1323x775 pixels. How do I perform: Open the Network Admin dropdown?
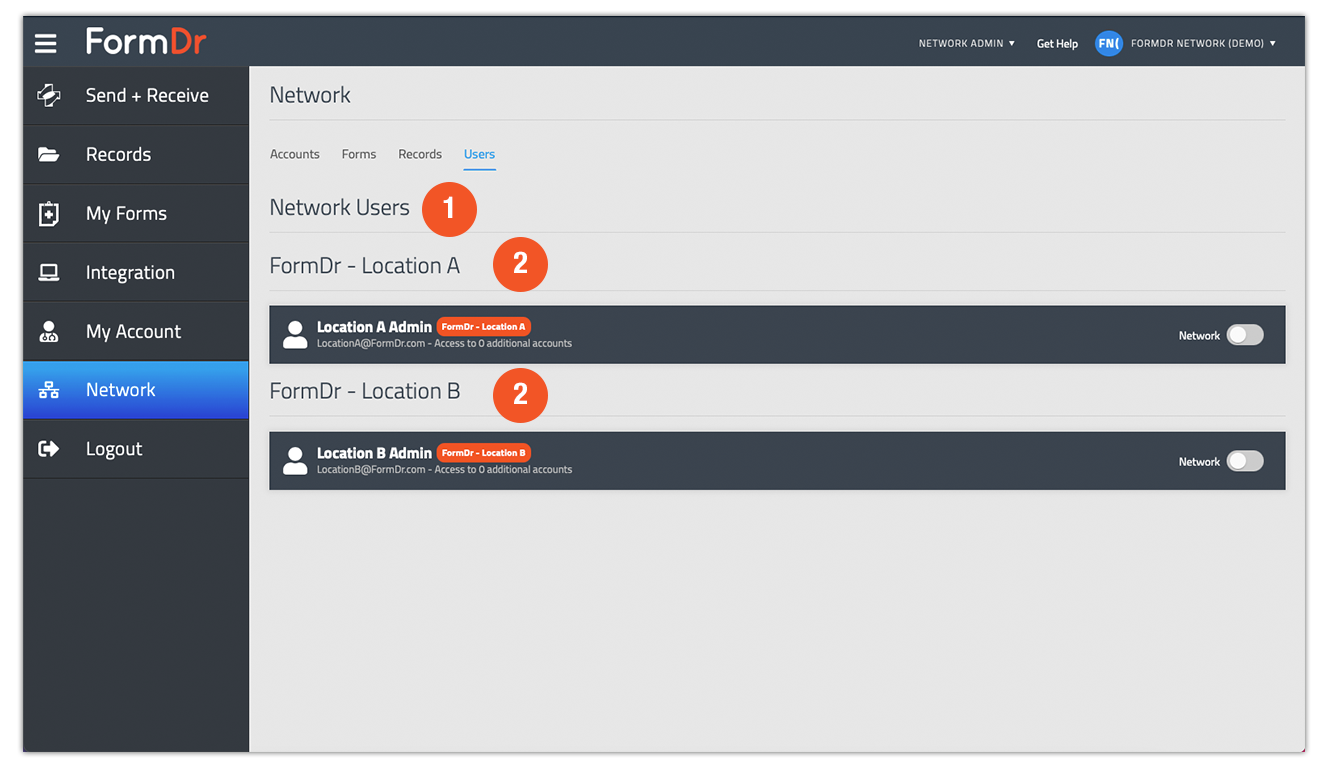(967, 44)
